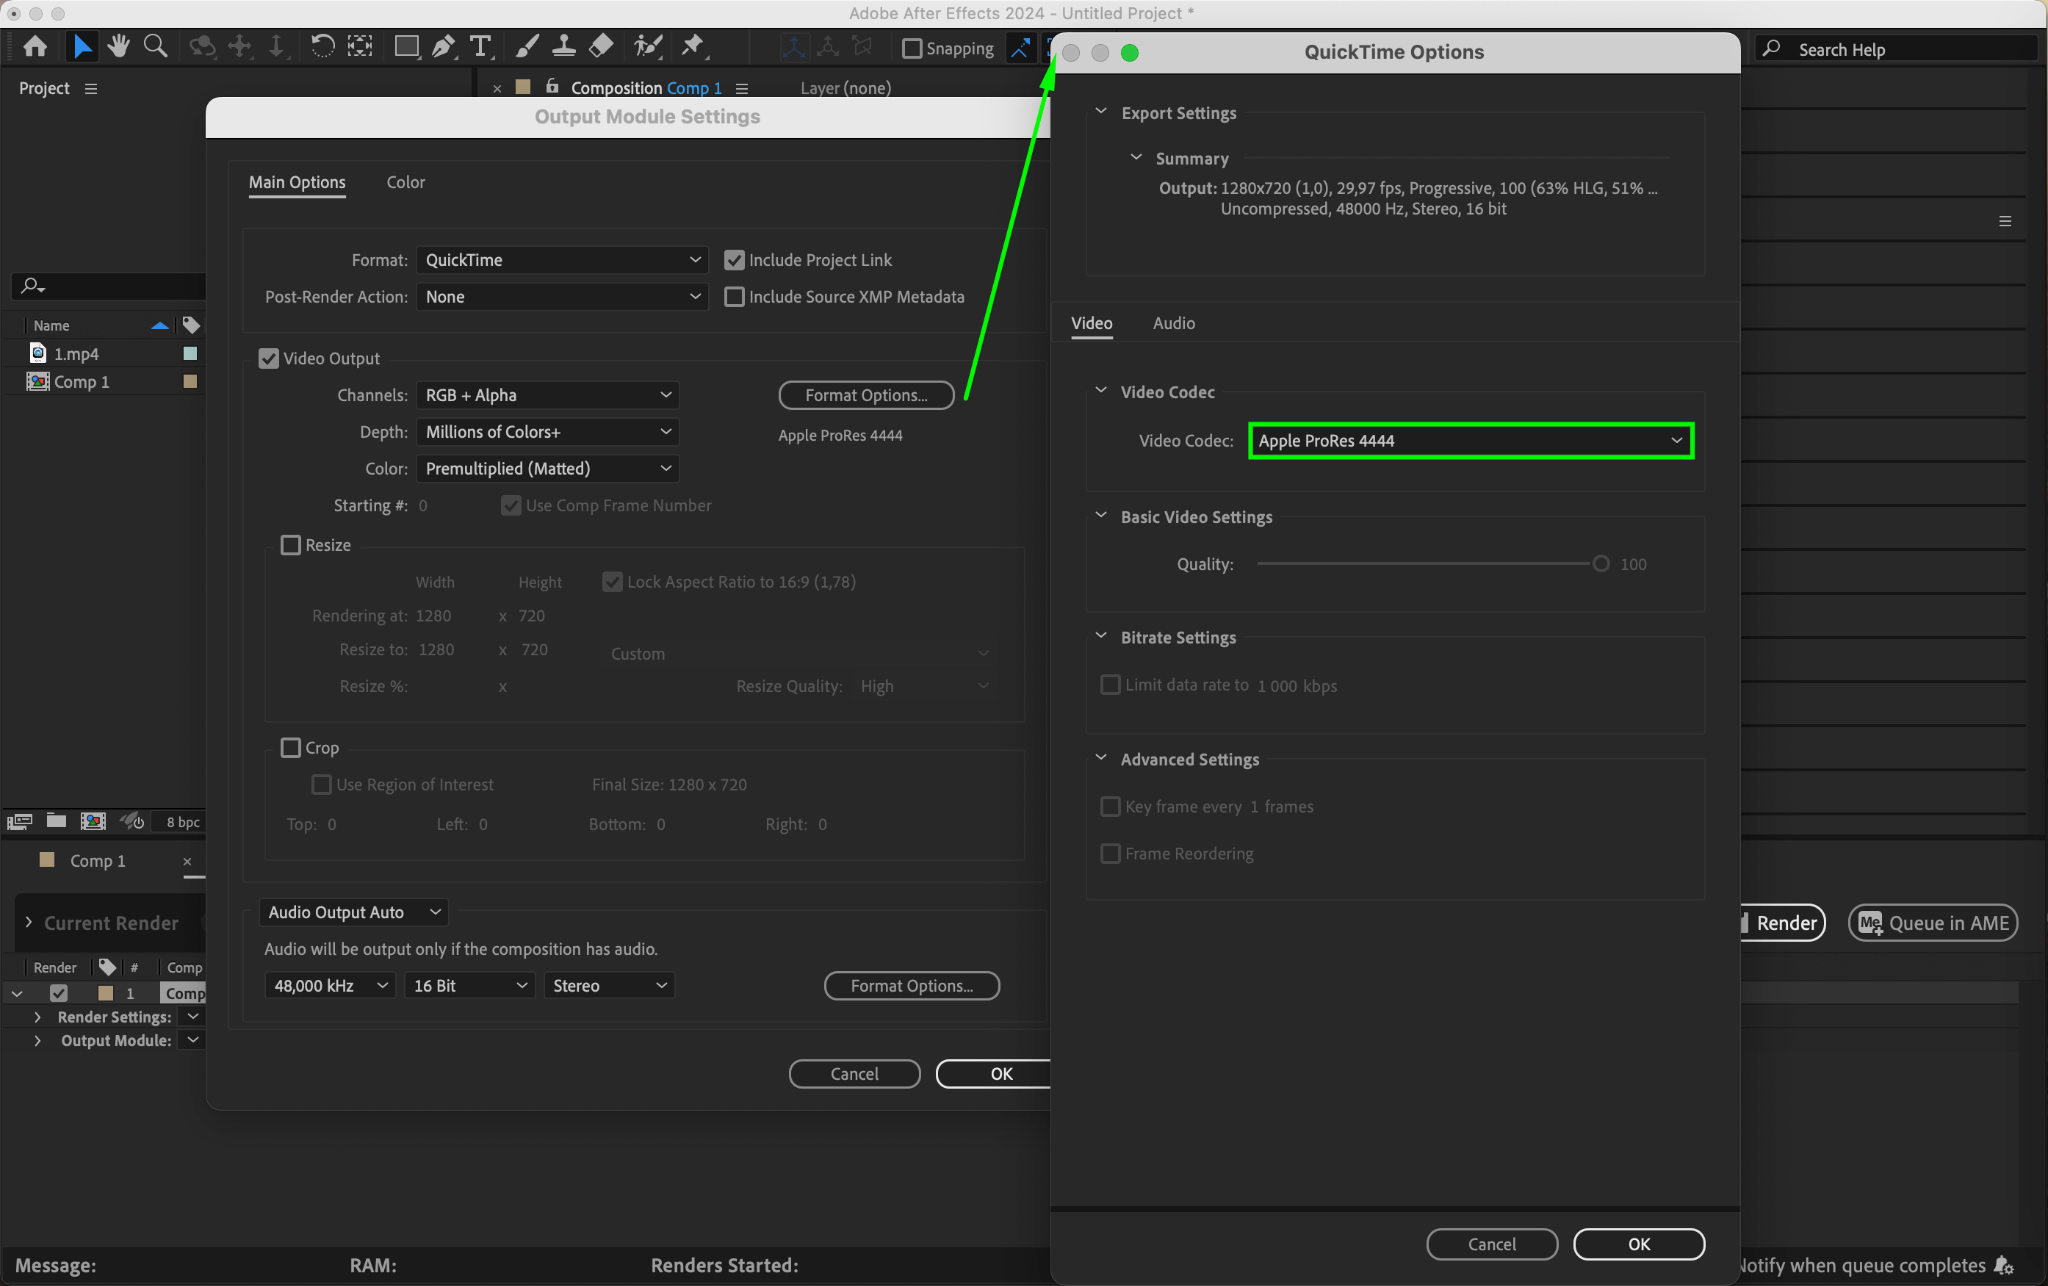Pick the Type text tool
The height and width of the screenshot is (1286, 2048).
coord(481,46)
